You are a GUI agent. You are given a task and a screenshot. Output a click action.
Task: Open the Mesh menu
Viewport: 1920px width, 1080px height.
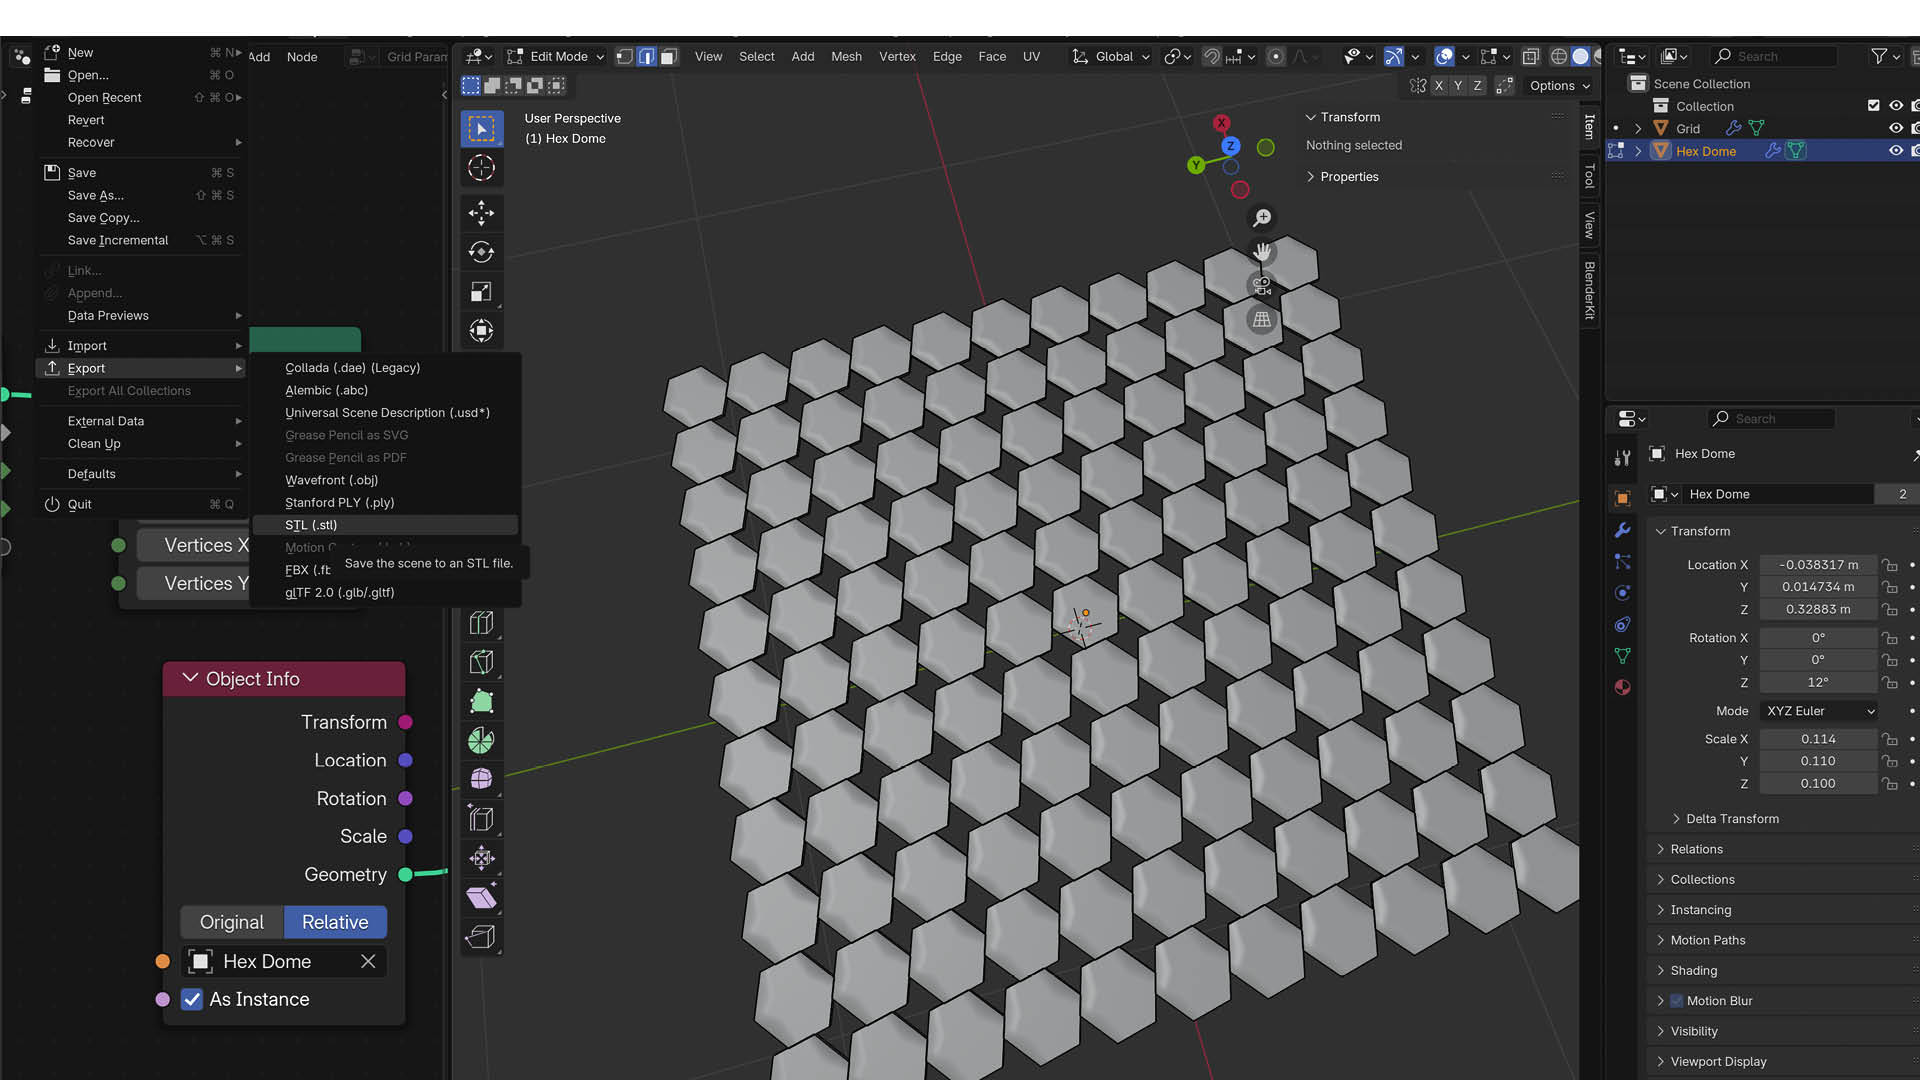coord(846,57)
